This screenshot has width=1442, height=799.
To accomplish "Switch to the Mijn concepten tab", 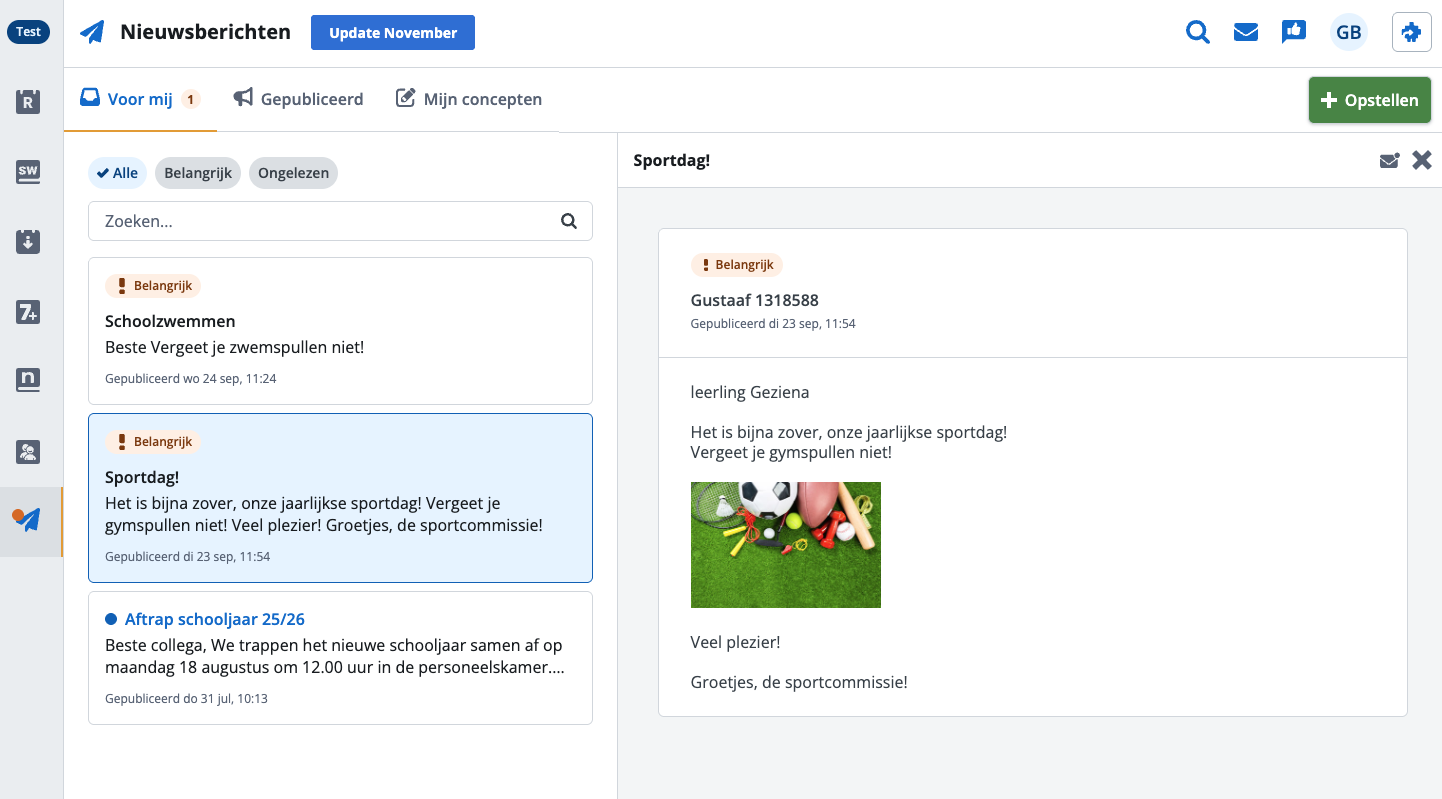I will tap(469, 99).
